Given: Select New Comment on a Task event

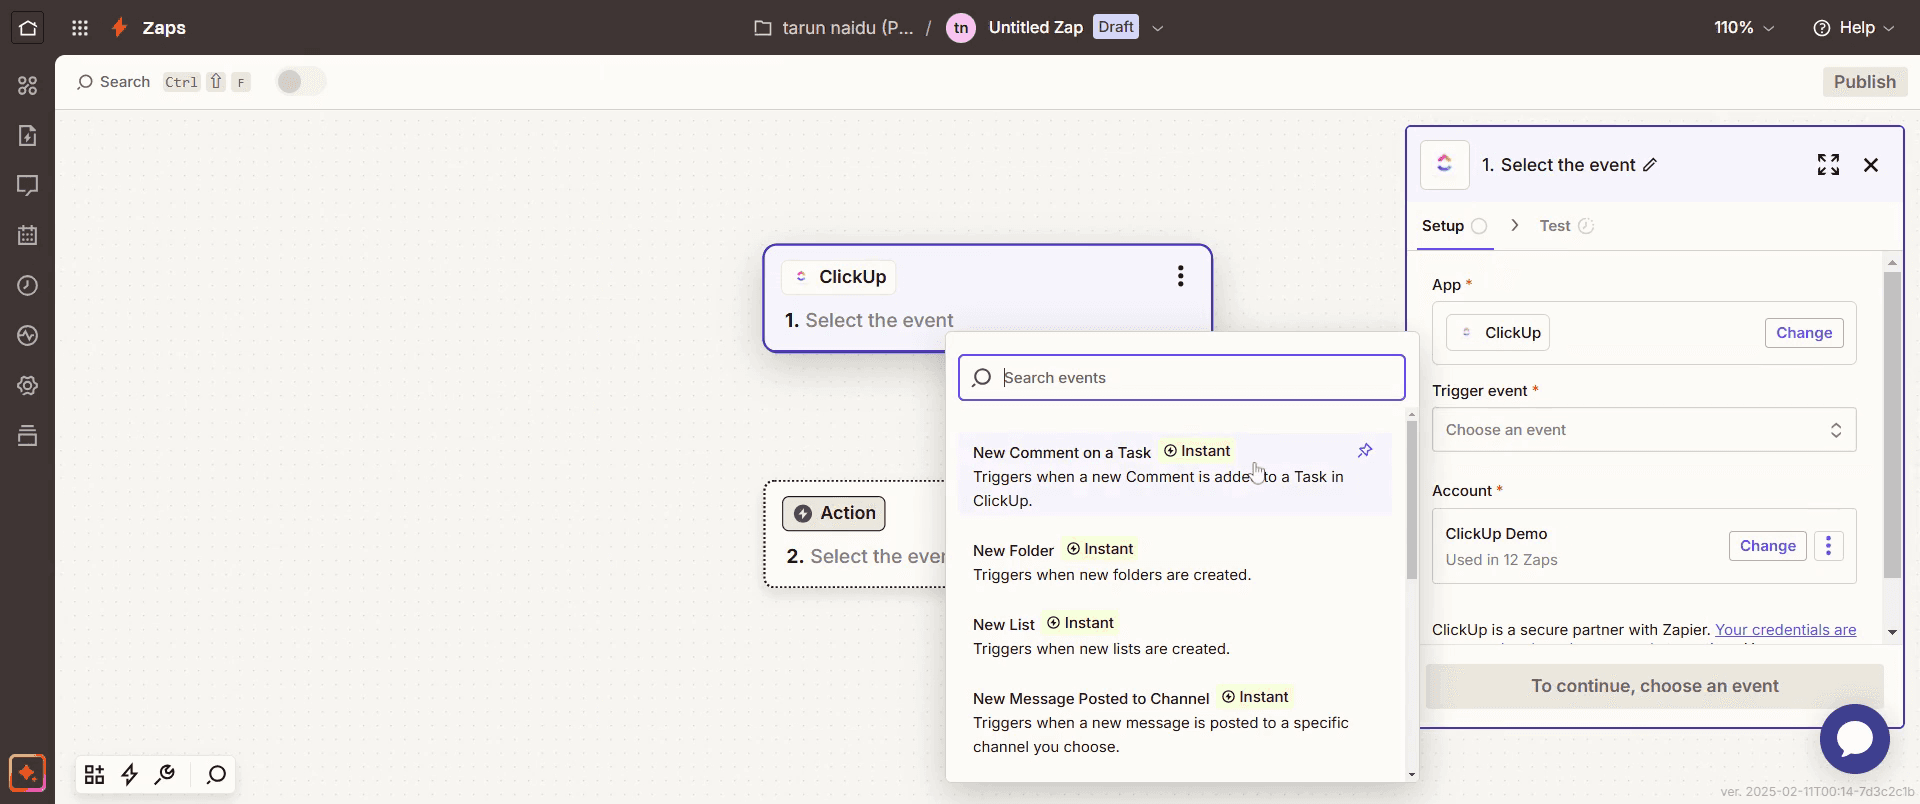Looking at the screenshot, I should click(x=1174, y=475).
